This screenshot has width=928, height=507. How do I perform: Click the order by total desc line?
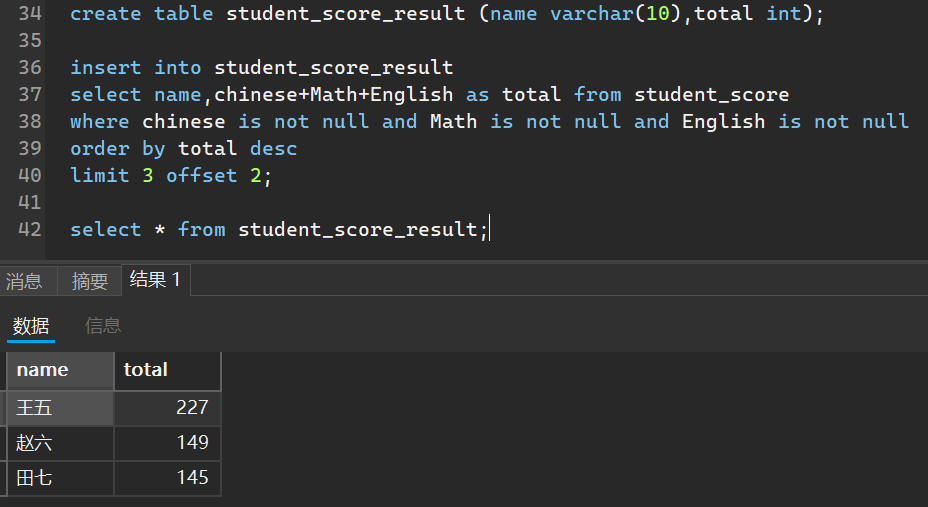183,148
